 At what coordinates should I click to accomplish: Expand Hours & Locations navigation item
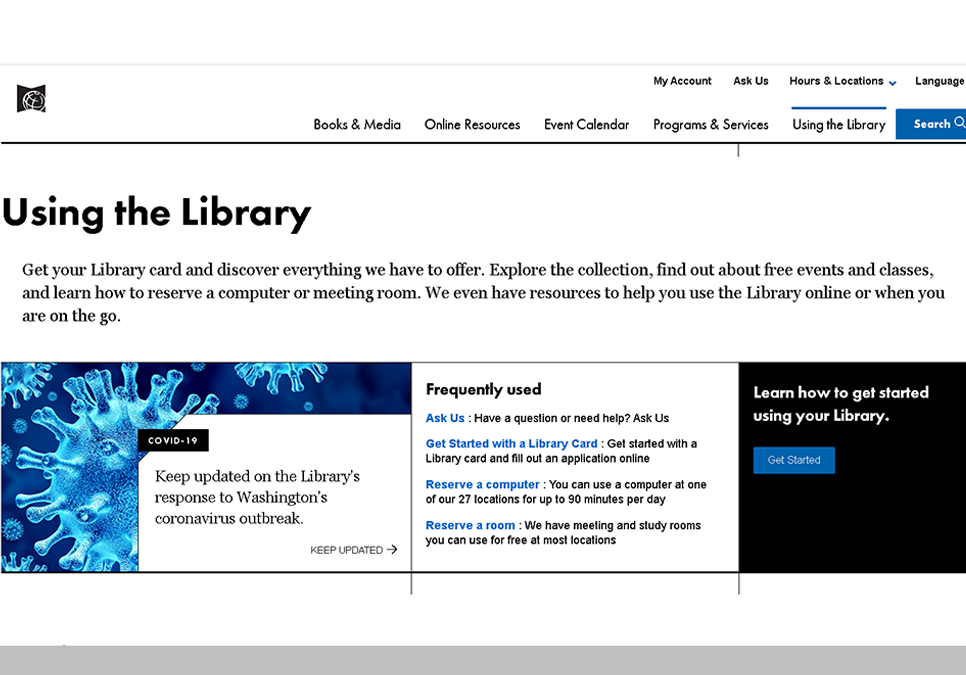pyautogui.click(x=837, y=81)
